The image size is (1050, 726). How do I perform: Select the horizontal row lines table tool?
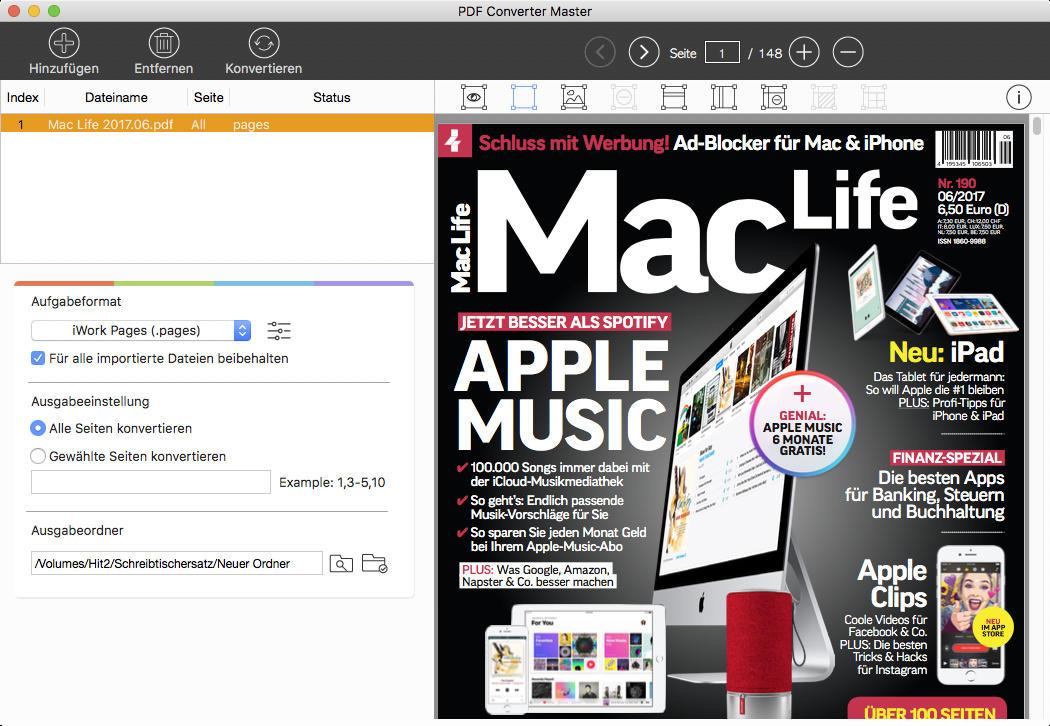click(x=674, y=97)
